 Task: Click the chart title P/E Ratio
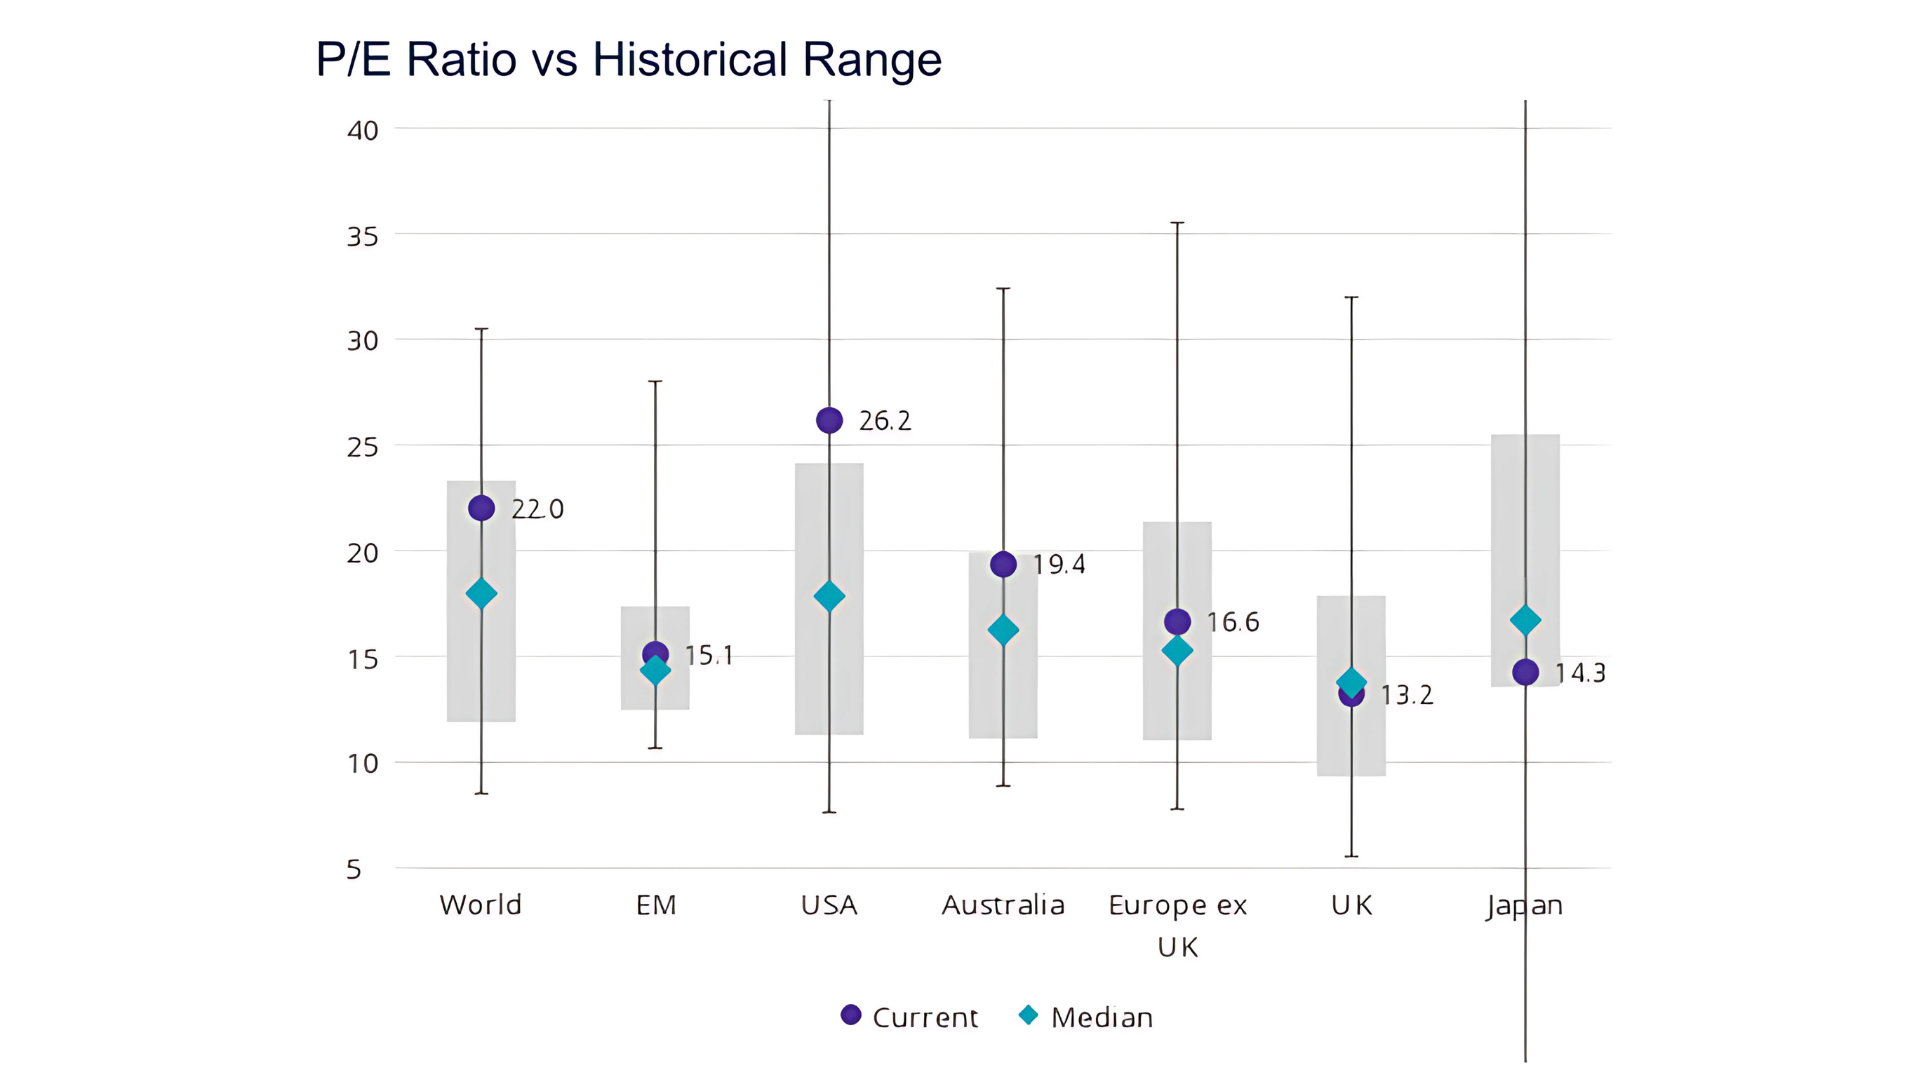(x=628, y=59)
